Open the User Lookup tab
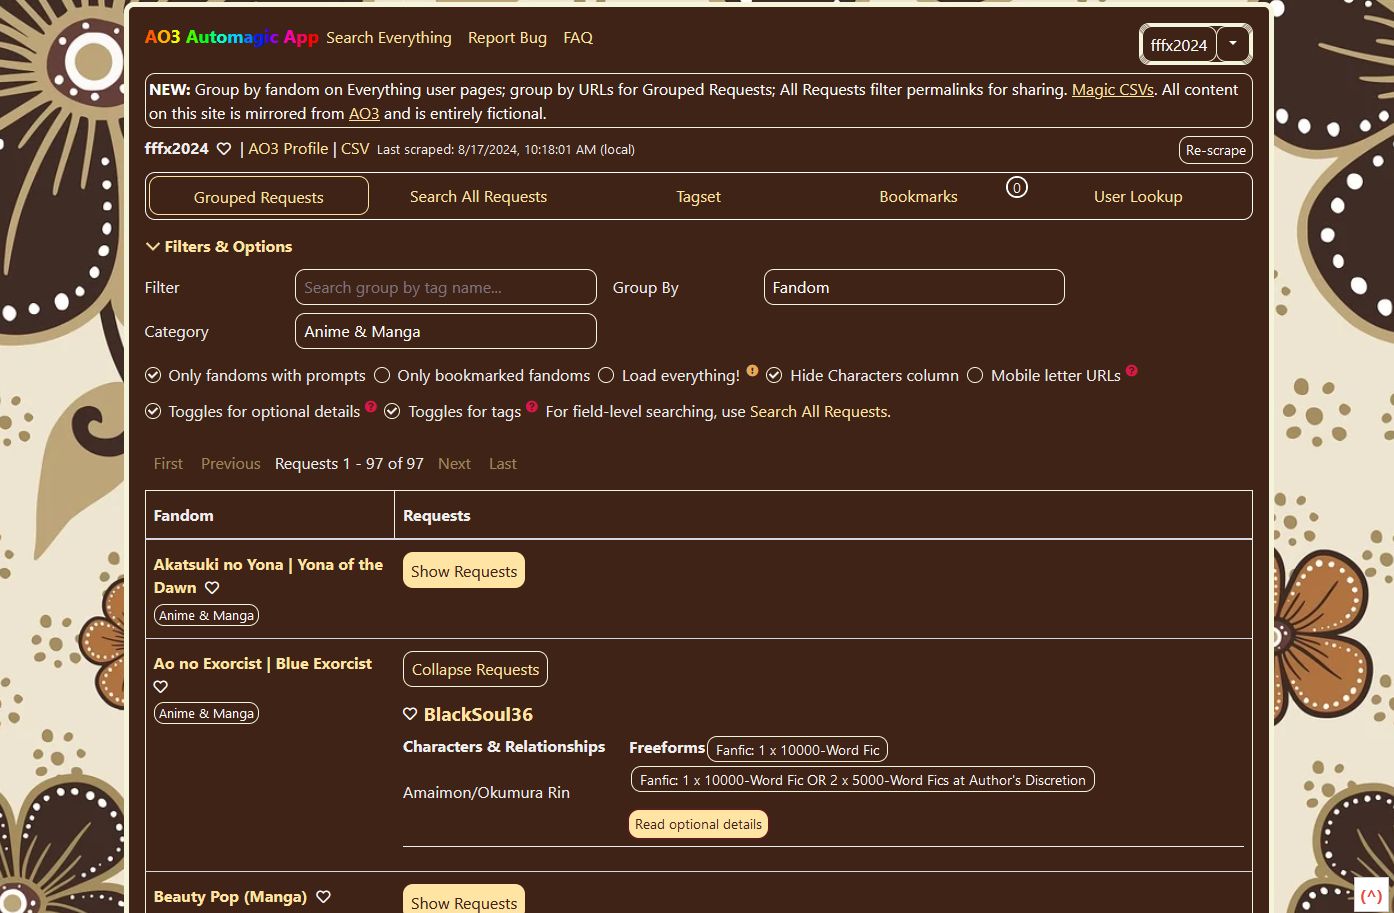The image size is (1394, 913). pos(1138,197)
